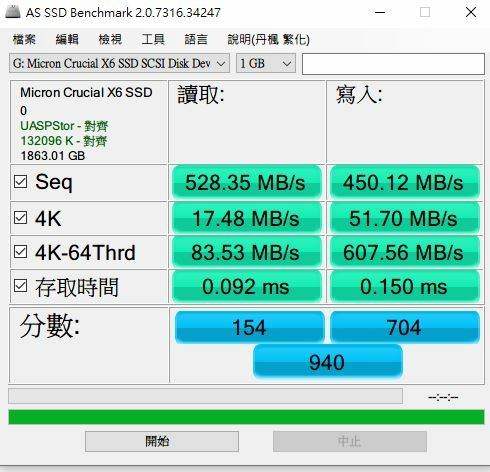
Task: Toggle the 存取時間 access time checkbox
Action: tap(21, 286)
